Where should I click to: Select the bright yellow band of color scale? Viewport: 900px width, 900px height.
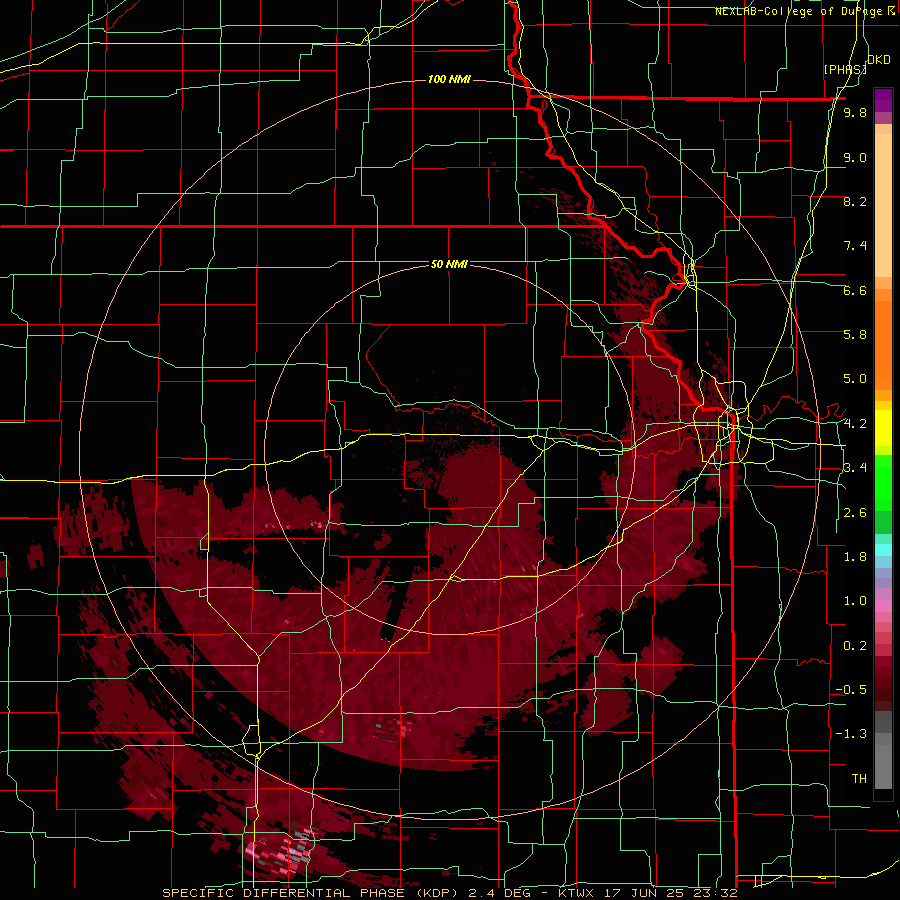point(883,428)
